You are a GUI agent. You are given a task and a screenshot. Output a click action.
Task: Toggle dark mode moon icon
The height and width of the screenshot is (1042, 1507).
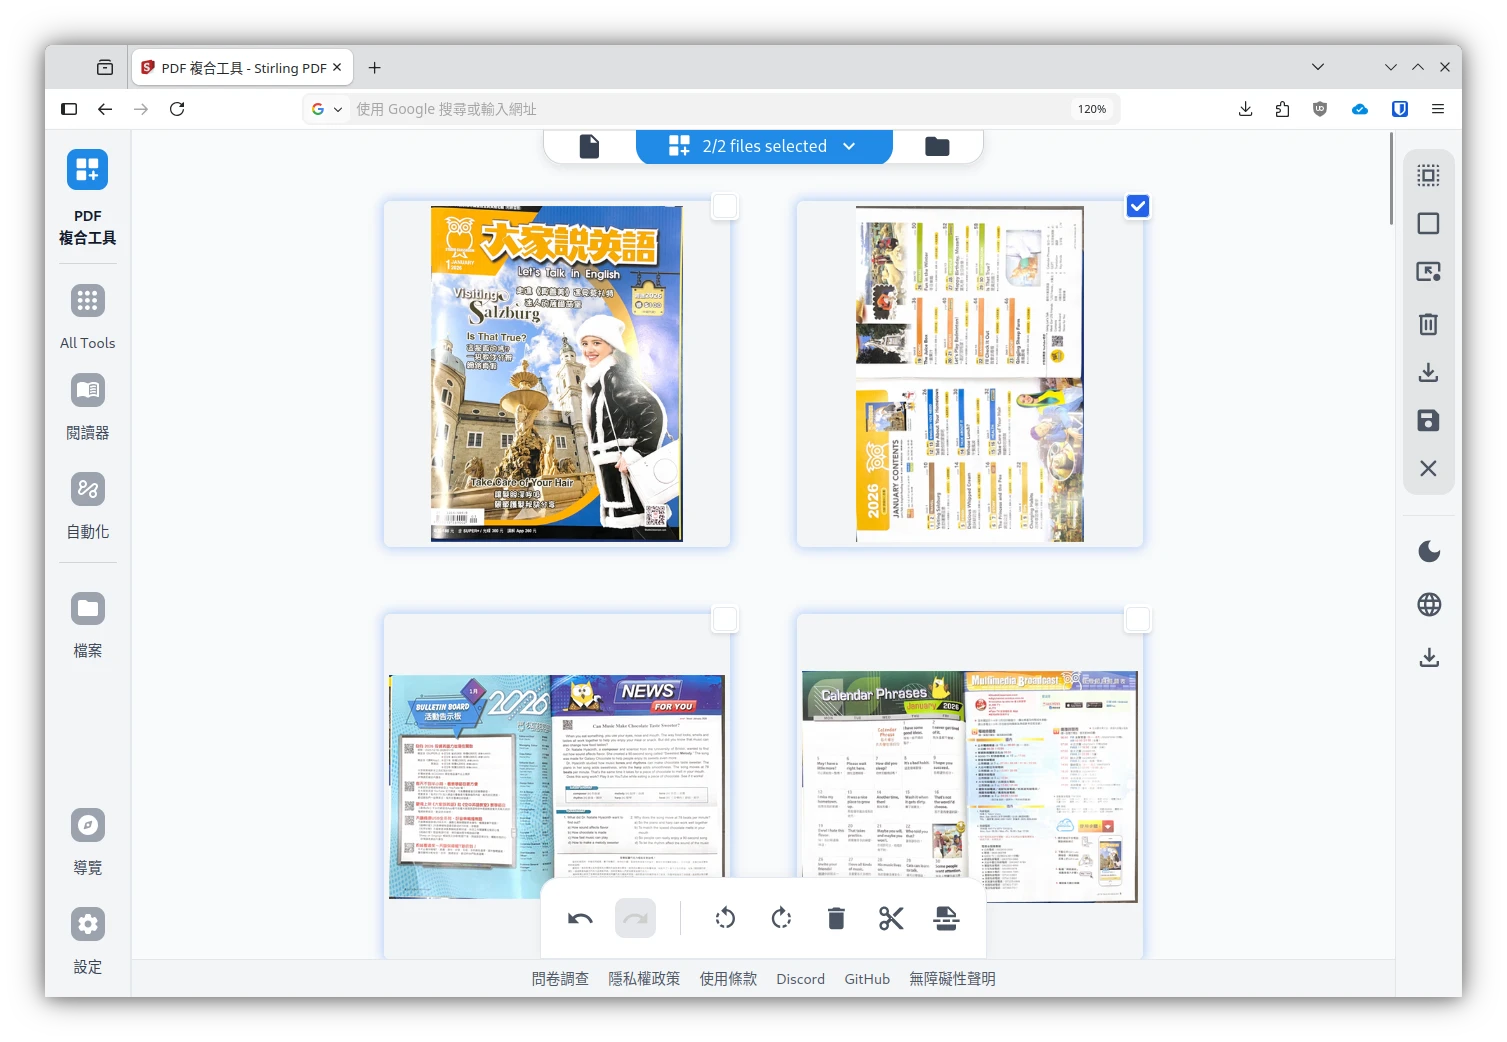[1429, 552]
